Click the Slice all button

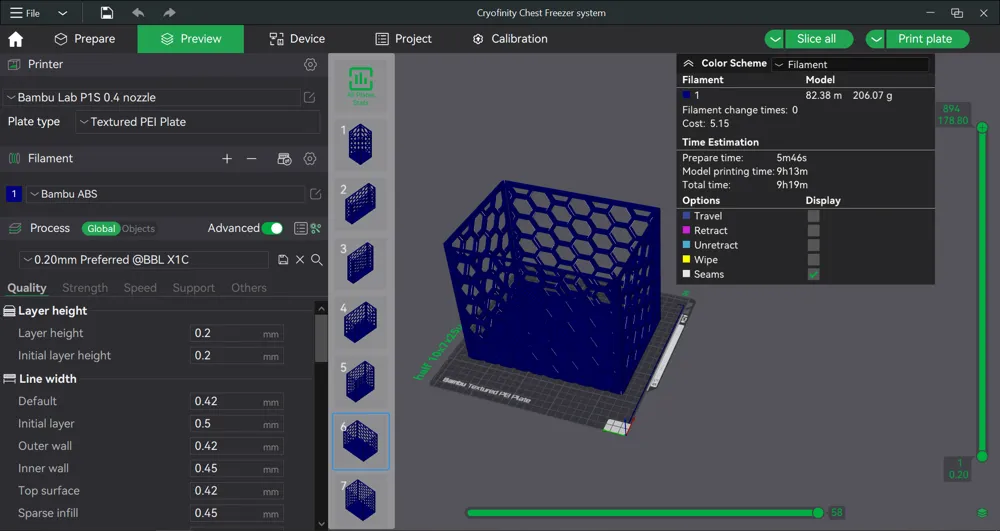pos(819,39)
